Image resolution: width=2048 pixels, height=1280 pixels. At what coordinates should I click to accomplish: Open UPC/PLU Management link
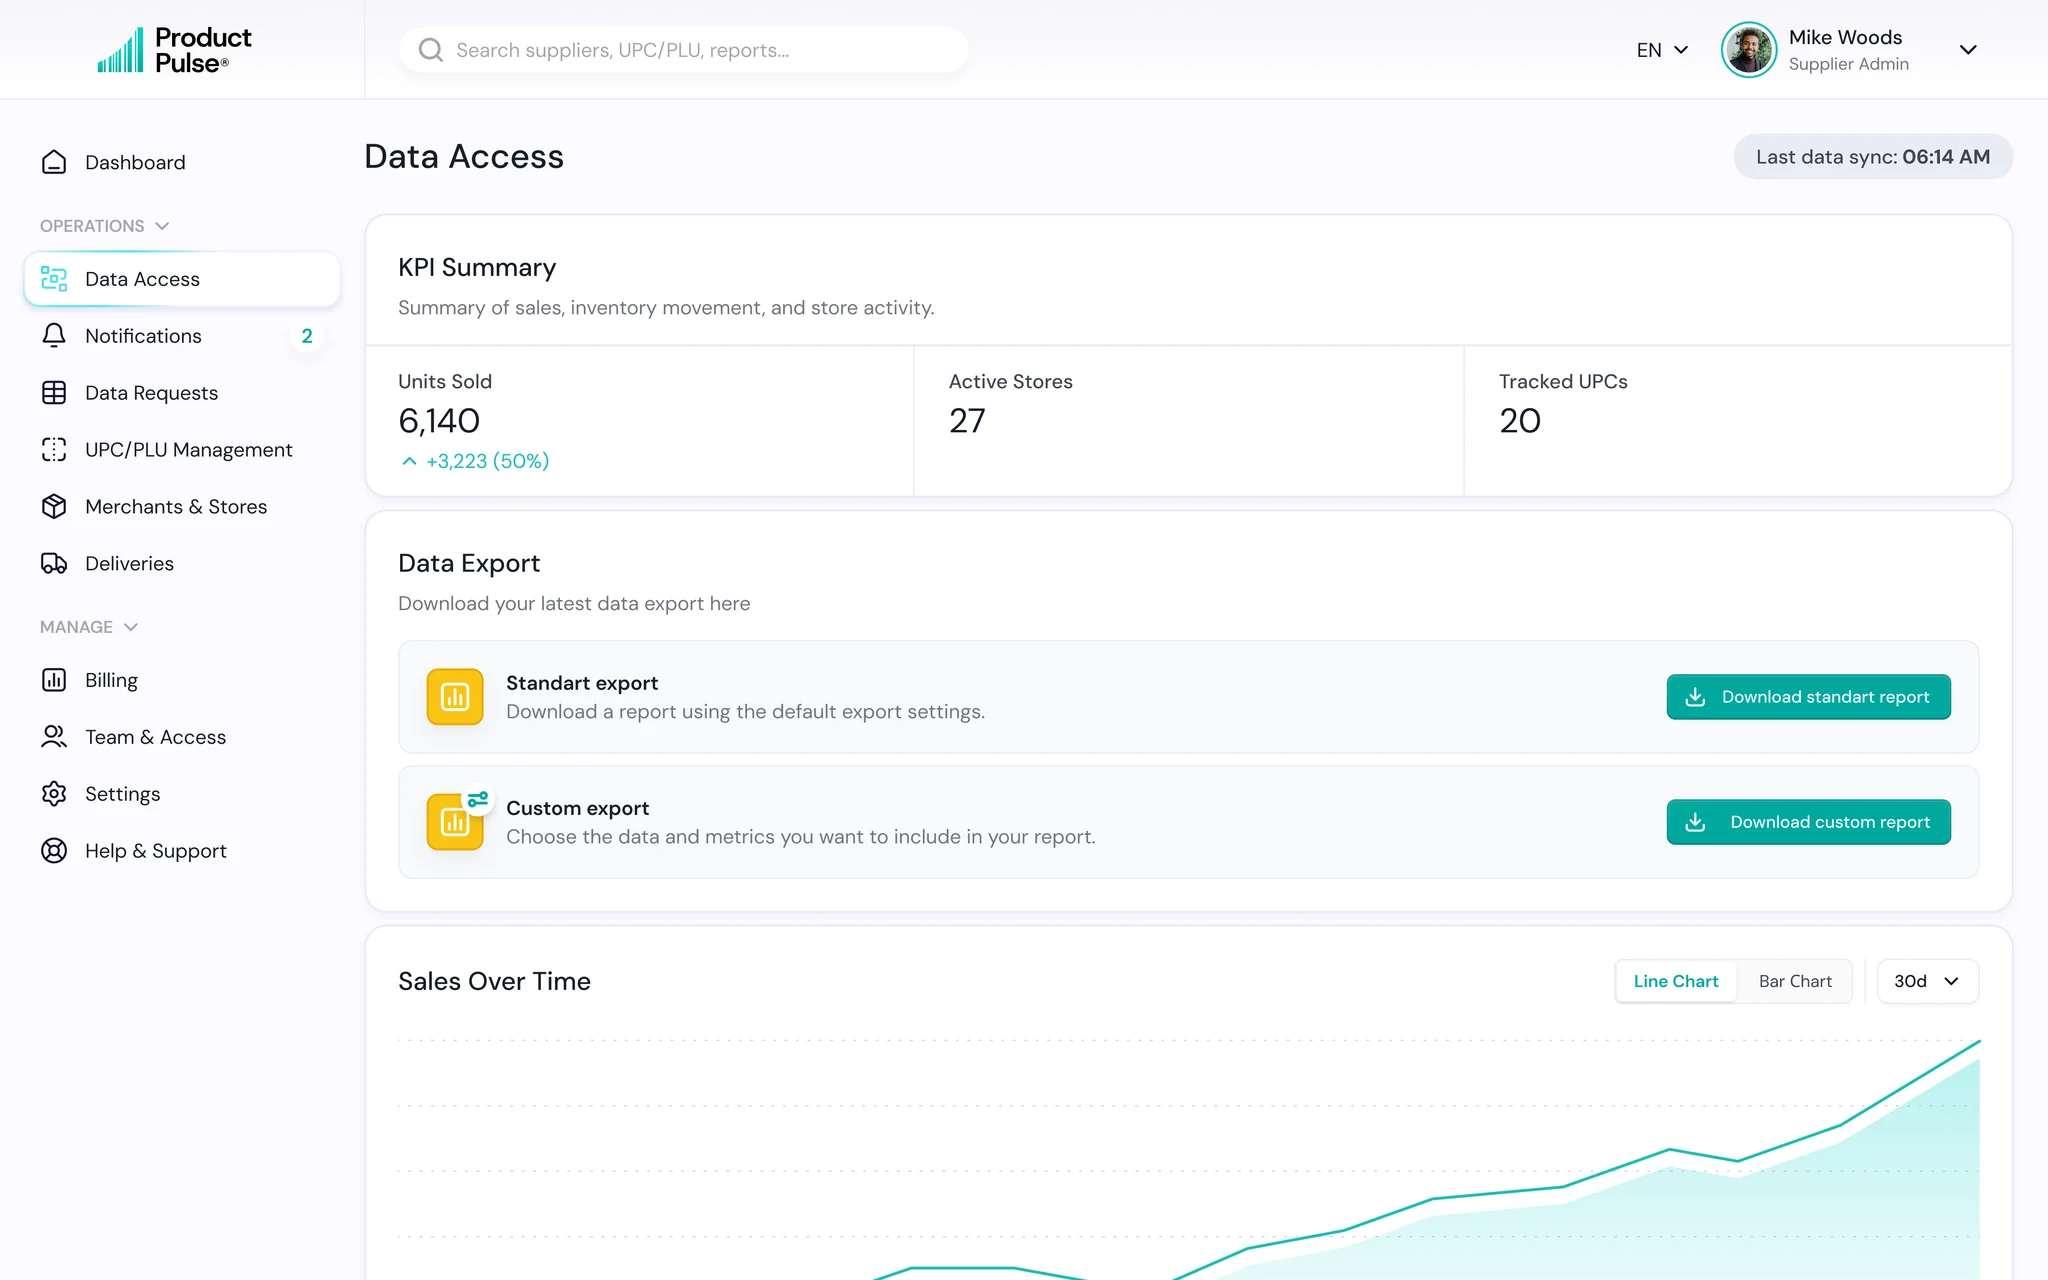(x=182, y=450)
